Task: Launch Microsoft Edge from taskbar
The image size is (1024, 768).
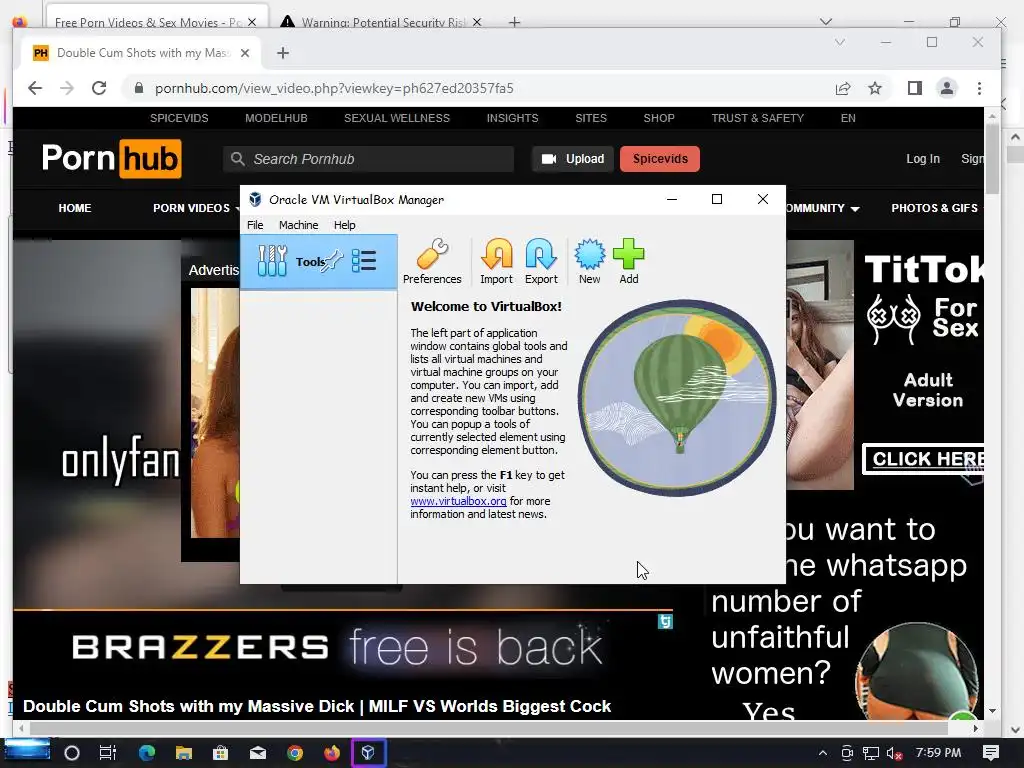Action: click(x=147, y=753)
